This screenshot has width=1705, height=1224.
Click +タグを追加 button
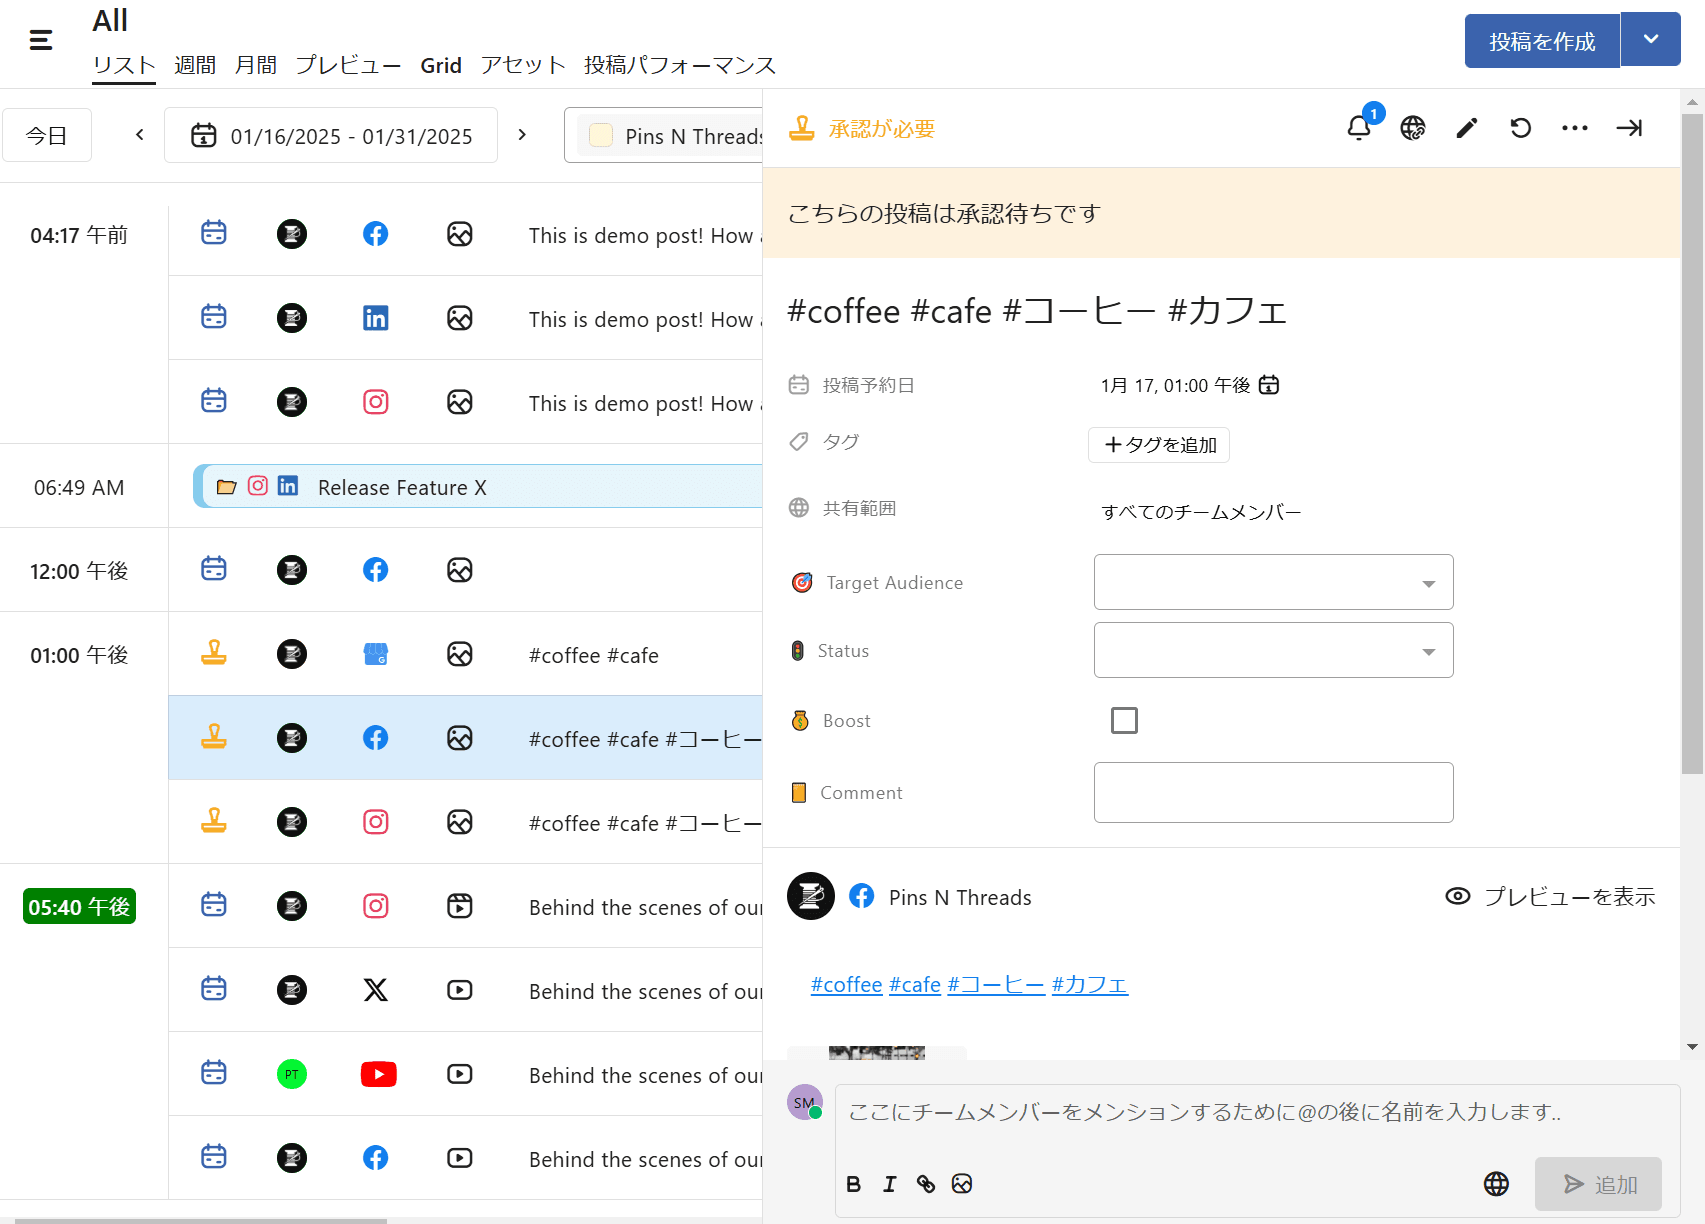click(x=1159, y=445)
